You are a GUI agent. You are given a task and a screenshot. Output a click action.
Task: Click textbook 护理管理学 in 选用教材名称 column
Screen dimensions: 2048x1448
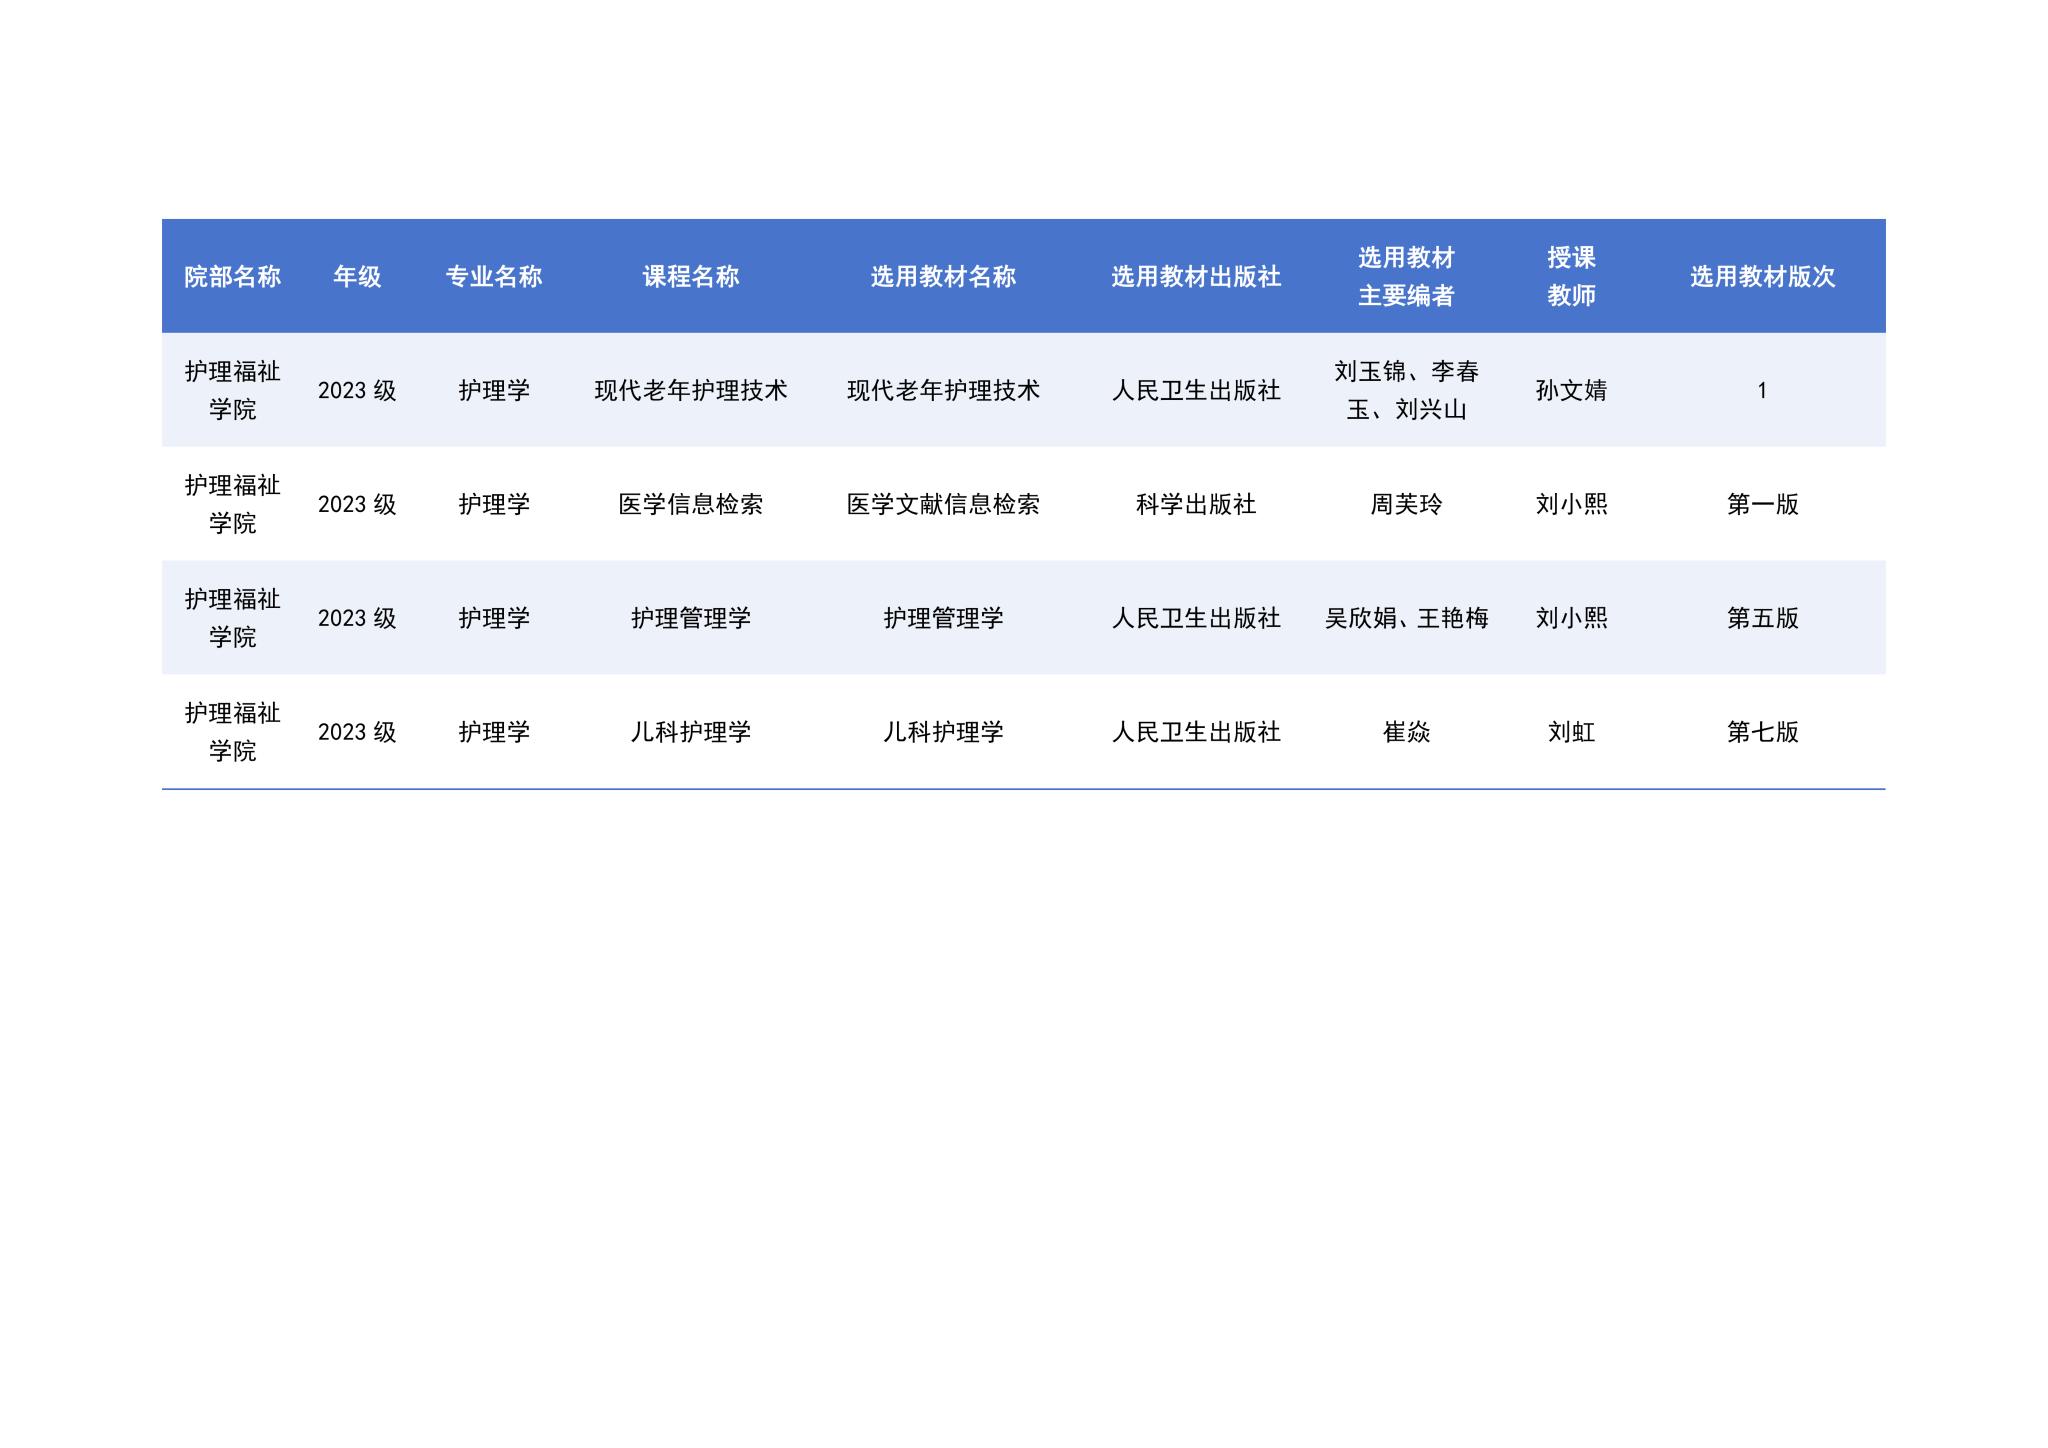point(943,619)
